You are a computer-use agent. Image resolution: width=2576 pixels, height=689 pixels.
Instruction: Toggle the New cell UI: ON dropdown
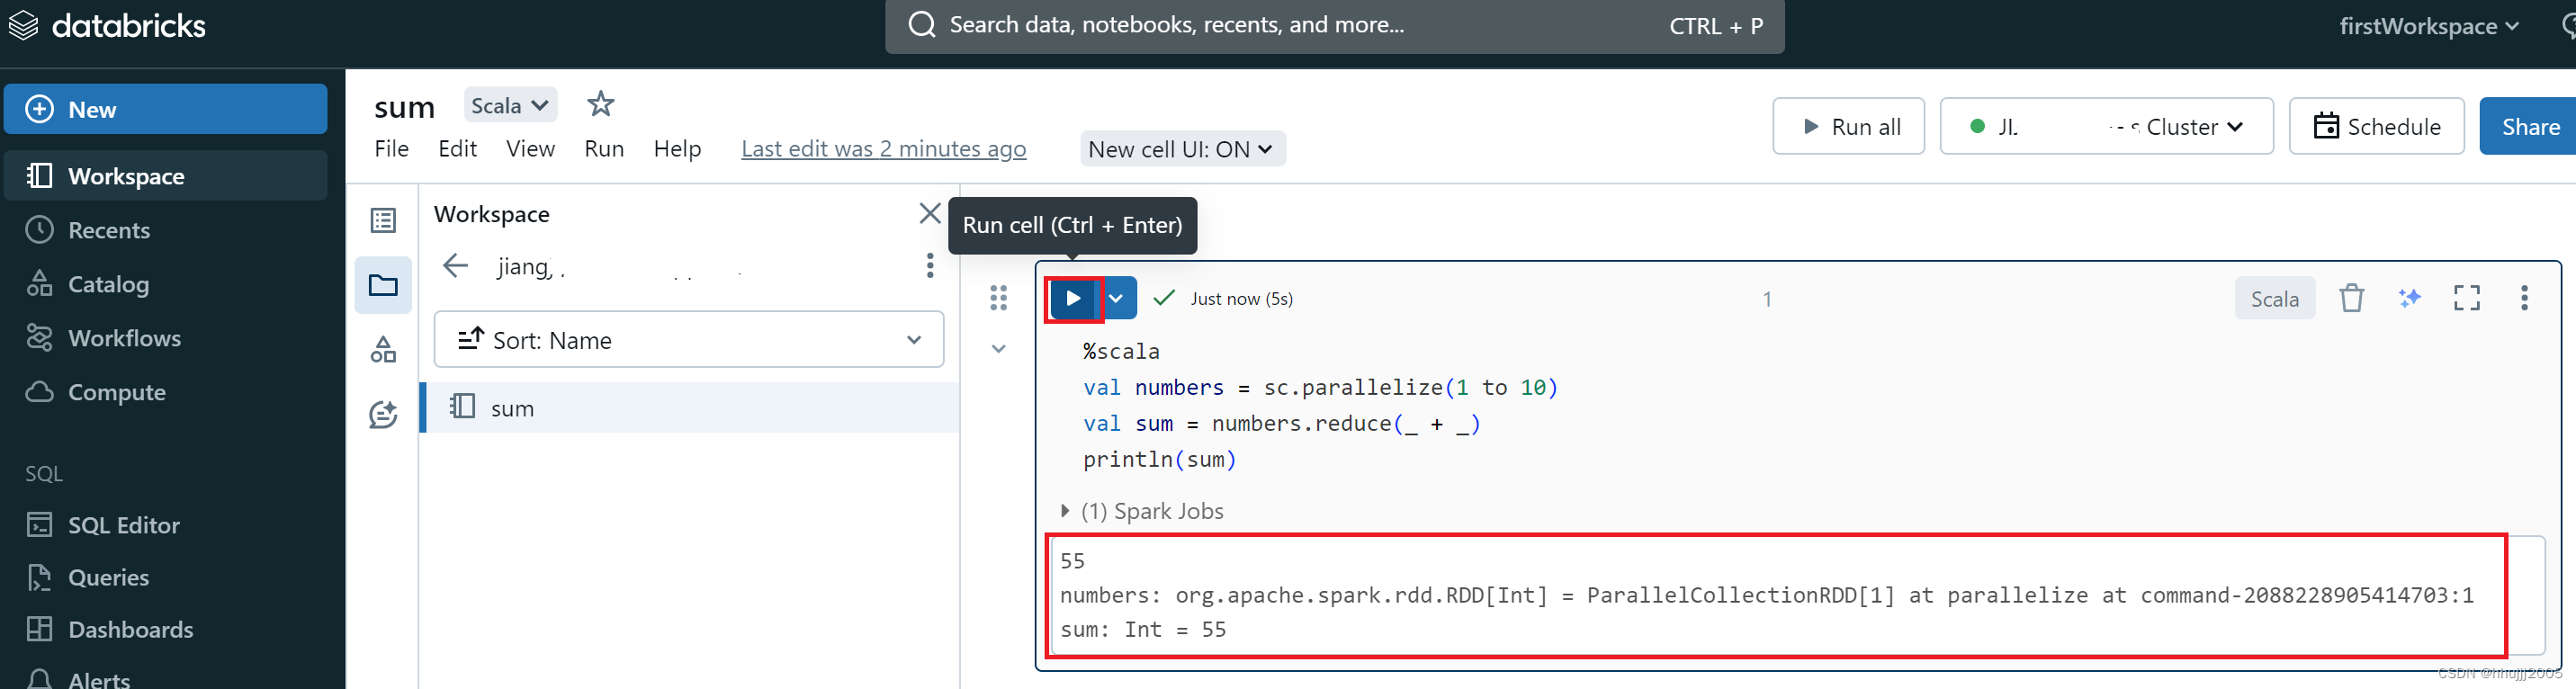[x=1182, y=149]
